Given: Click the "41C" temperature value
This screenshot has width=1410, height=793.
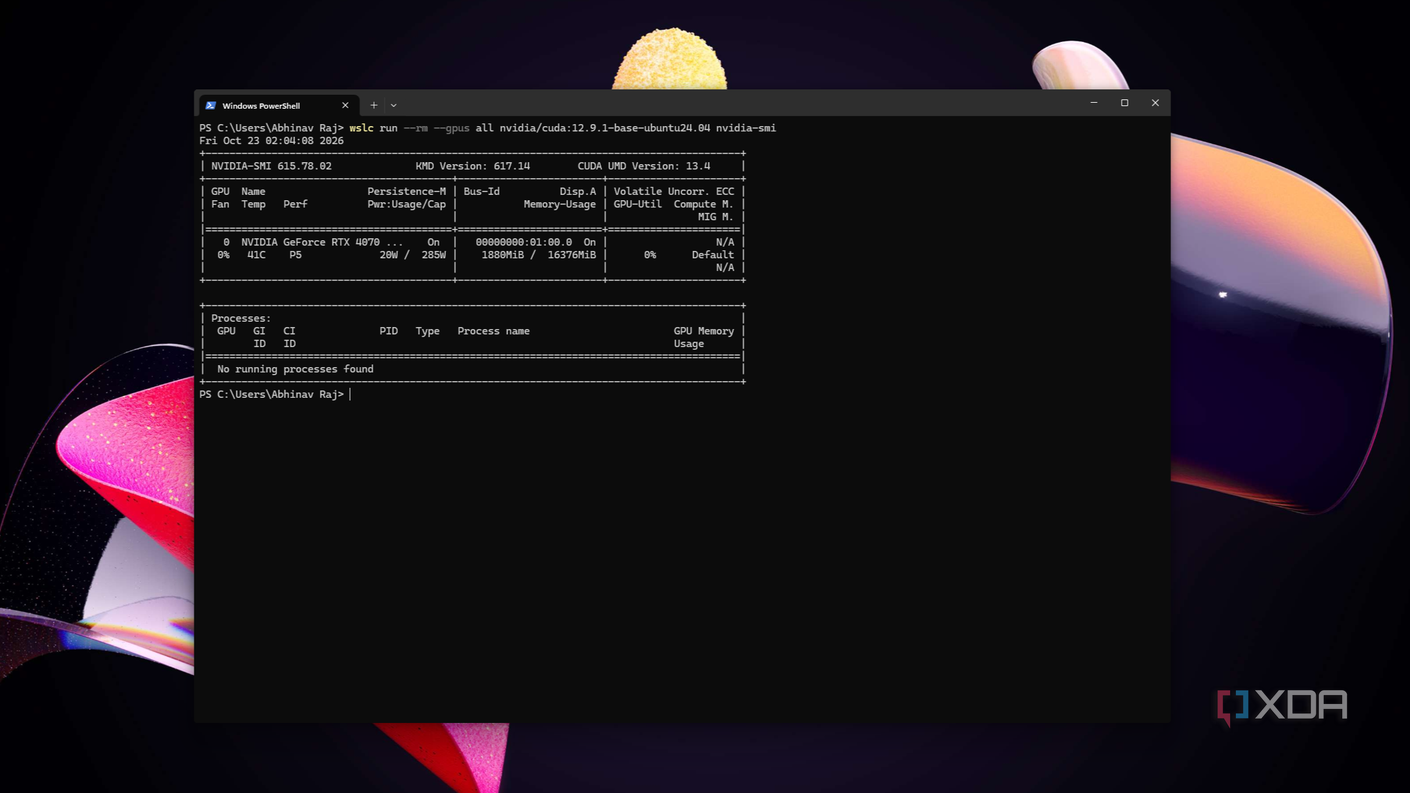Looking at the screenshot, I should click(256, 255).
